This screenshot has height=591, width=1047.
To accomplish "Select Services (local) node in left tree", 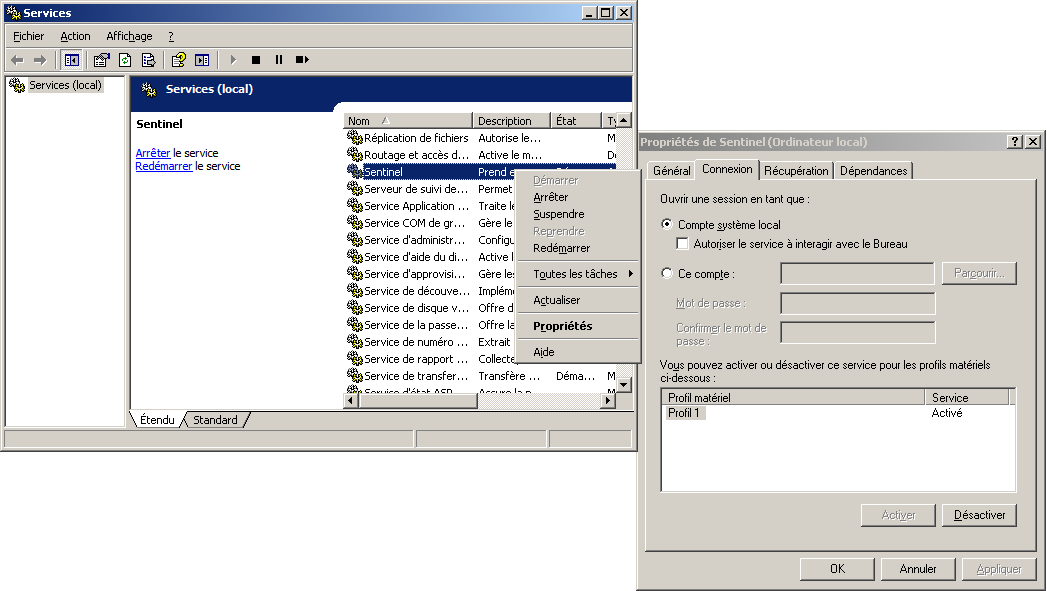I will click(65, 85).
